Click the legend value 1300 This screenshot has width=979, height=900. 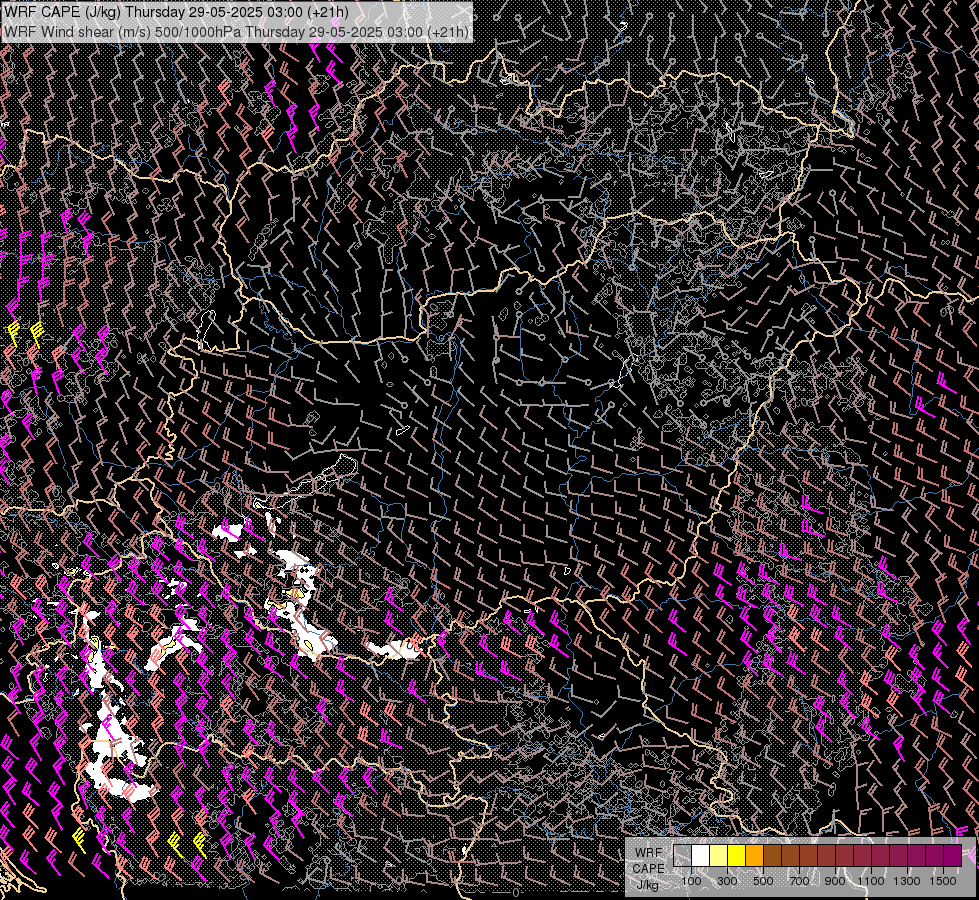pos(907,881)
